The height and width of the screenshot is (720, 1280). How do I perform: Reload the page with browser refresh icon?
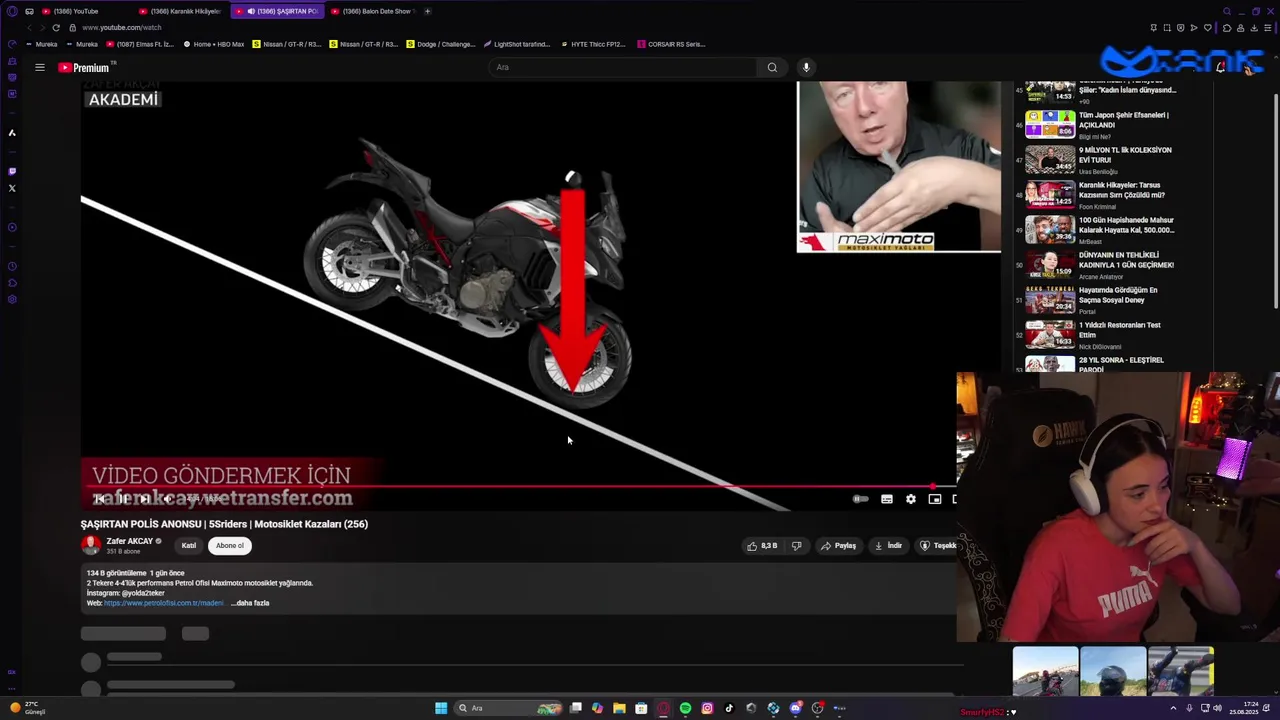pos(56,27)
